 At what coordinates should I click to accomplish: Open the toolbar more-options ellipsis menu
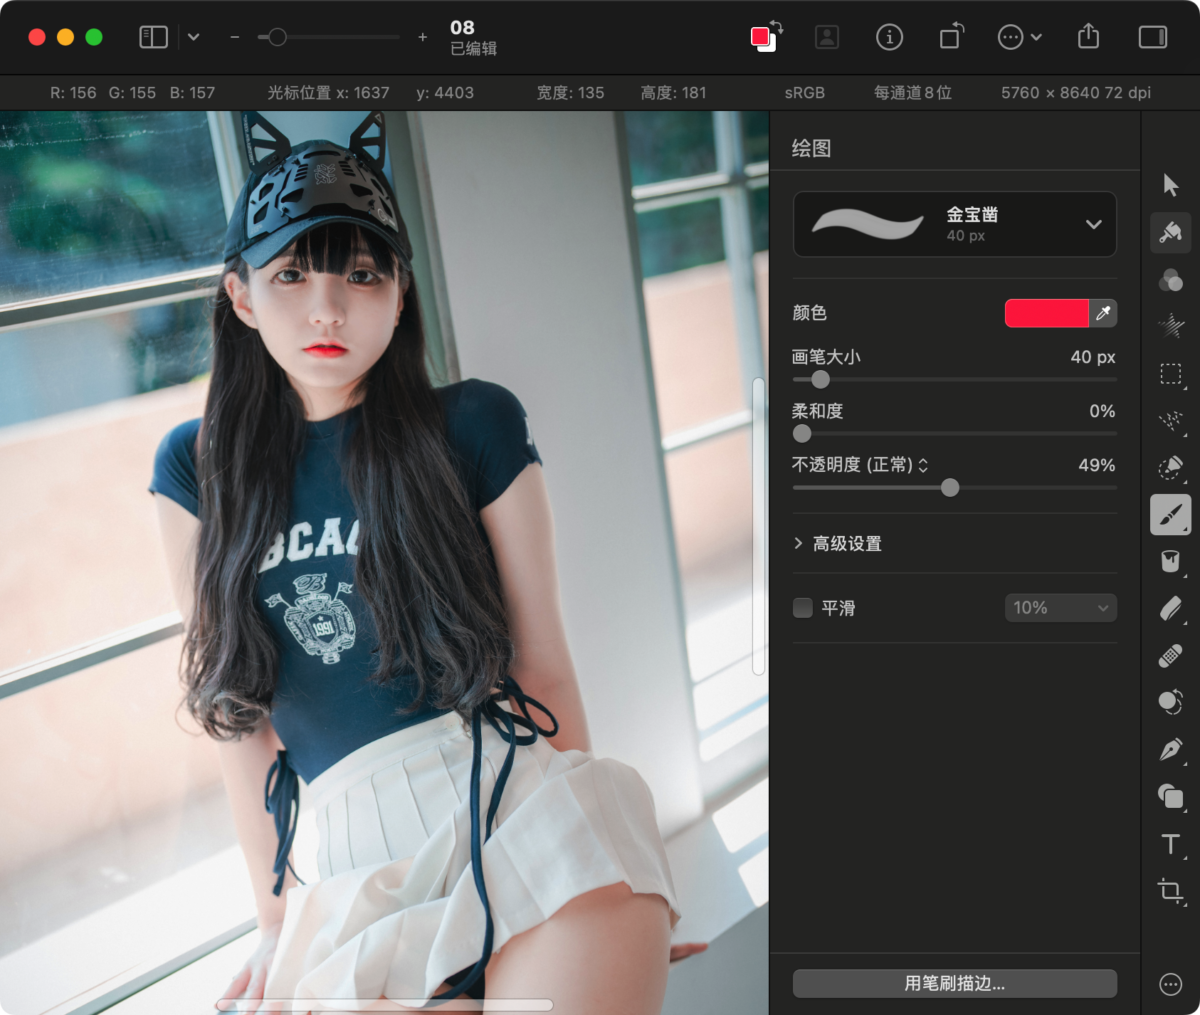coord(1020,37)
